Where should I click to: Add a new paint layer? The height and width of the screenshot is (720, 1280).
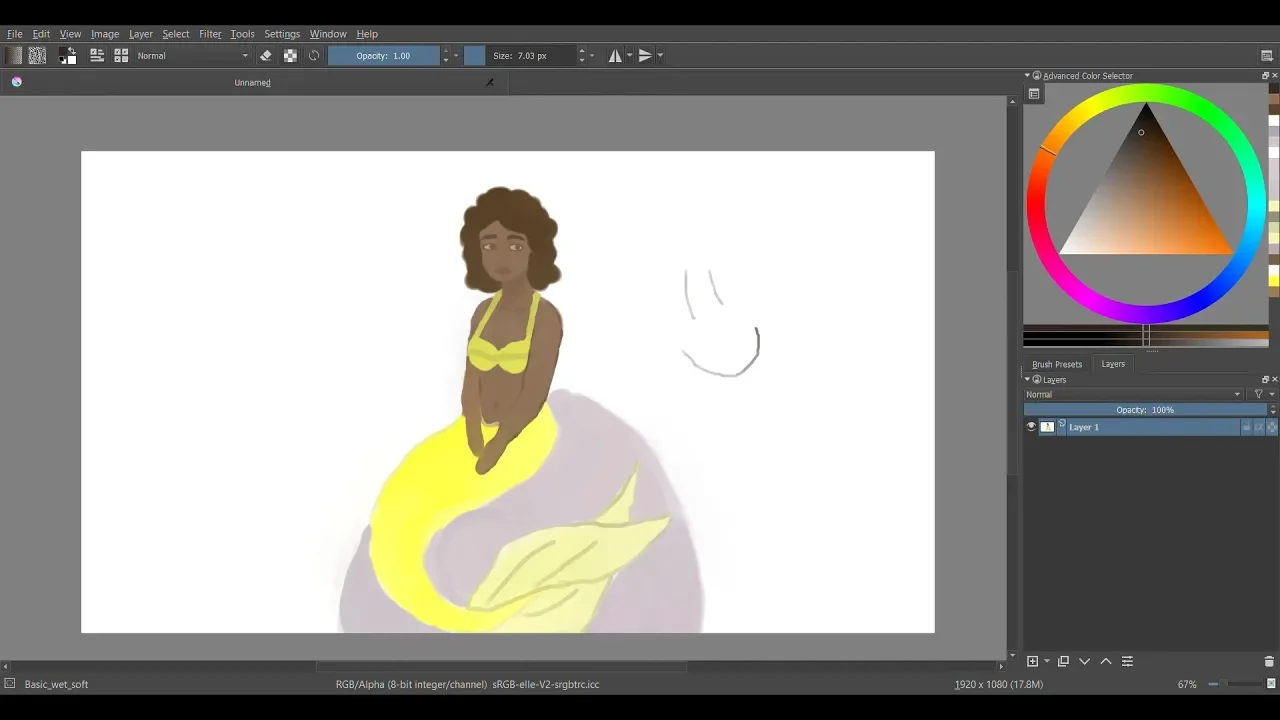click(1033, 662)
